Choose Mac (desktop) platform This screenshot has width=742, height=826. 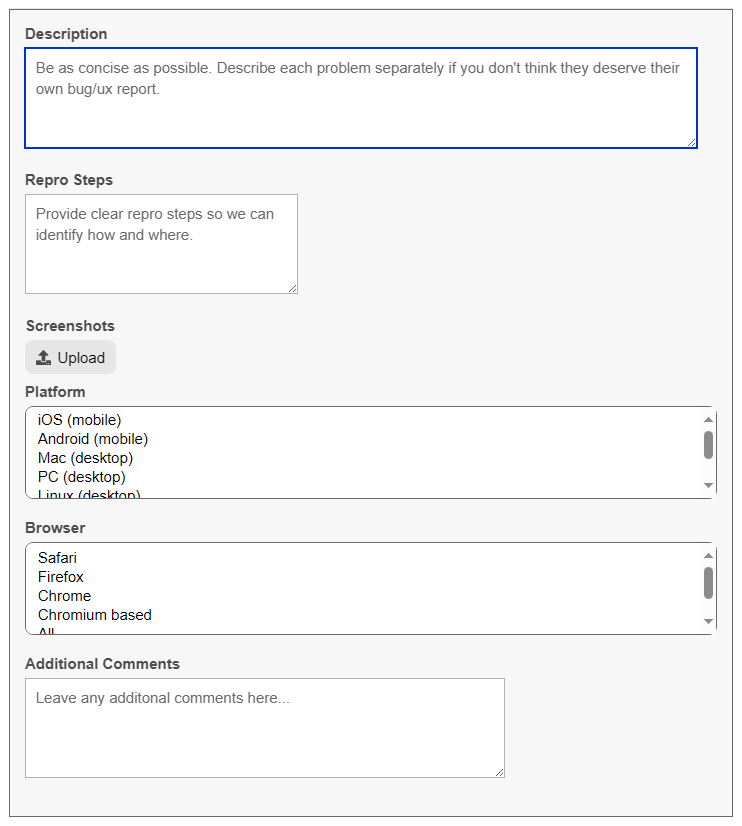point(85,458)
